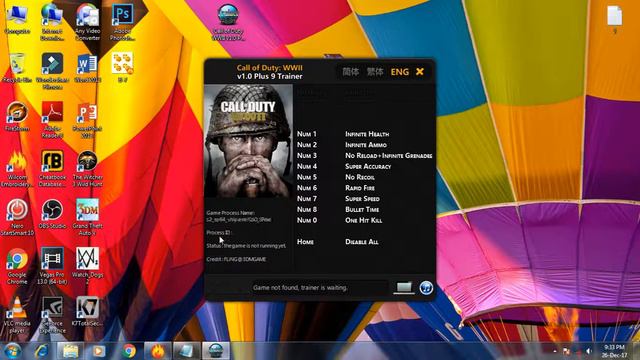This screenshot has height=360, width=640.
Task: Open OBS Studio desktop shortcut
Action: coord(52,214)
